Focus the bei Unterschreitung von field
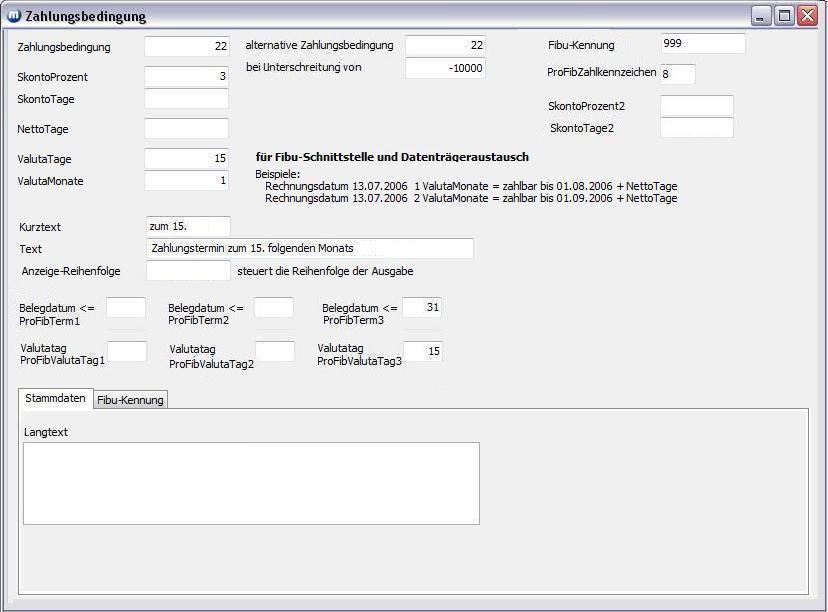This screenshot has width=828, height=612. [x=445, y=68]
